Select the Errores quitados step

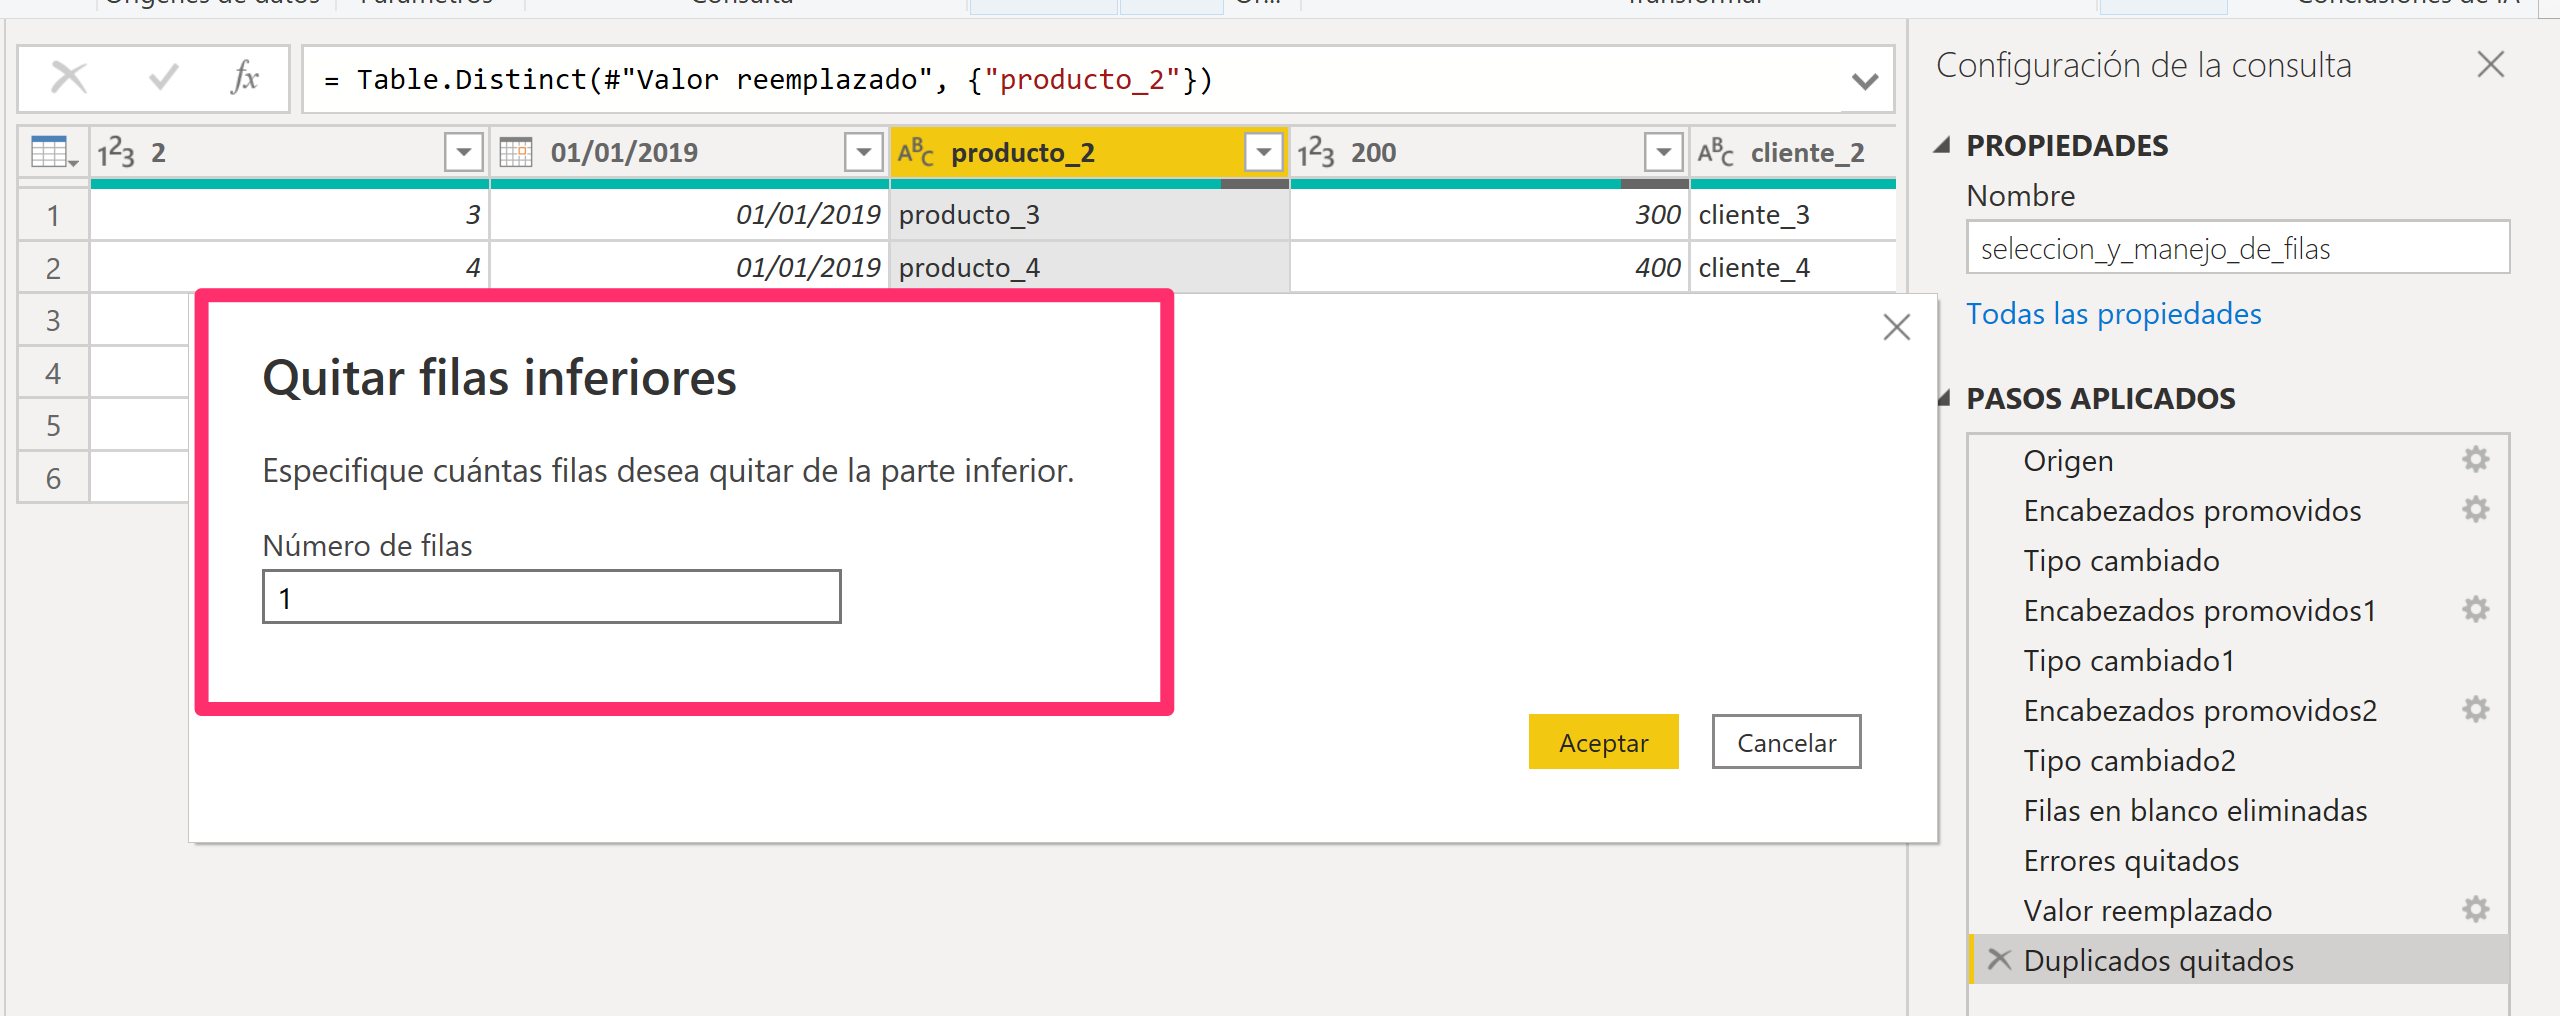[2238, 860]
